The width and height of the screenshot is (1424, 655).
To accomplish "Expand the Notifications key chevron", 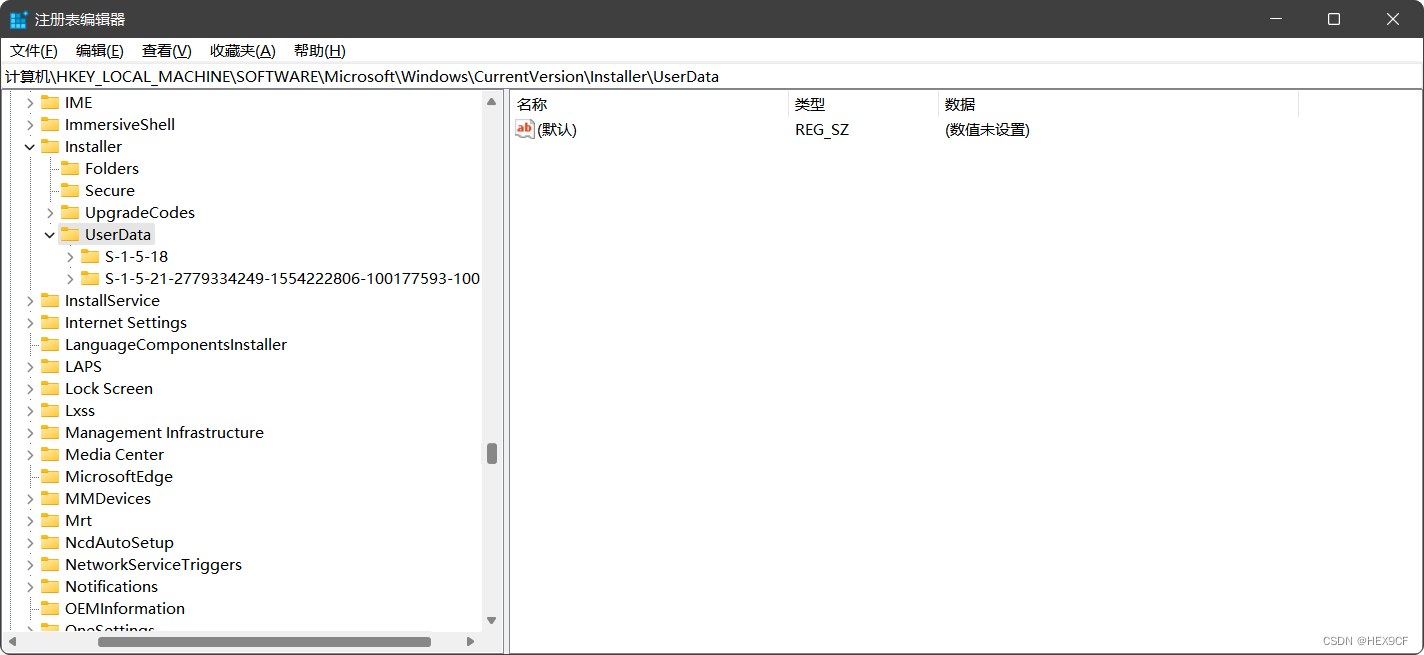I will click(x=30, y=587).
